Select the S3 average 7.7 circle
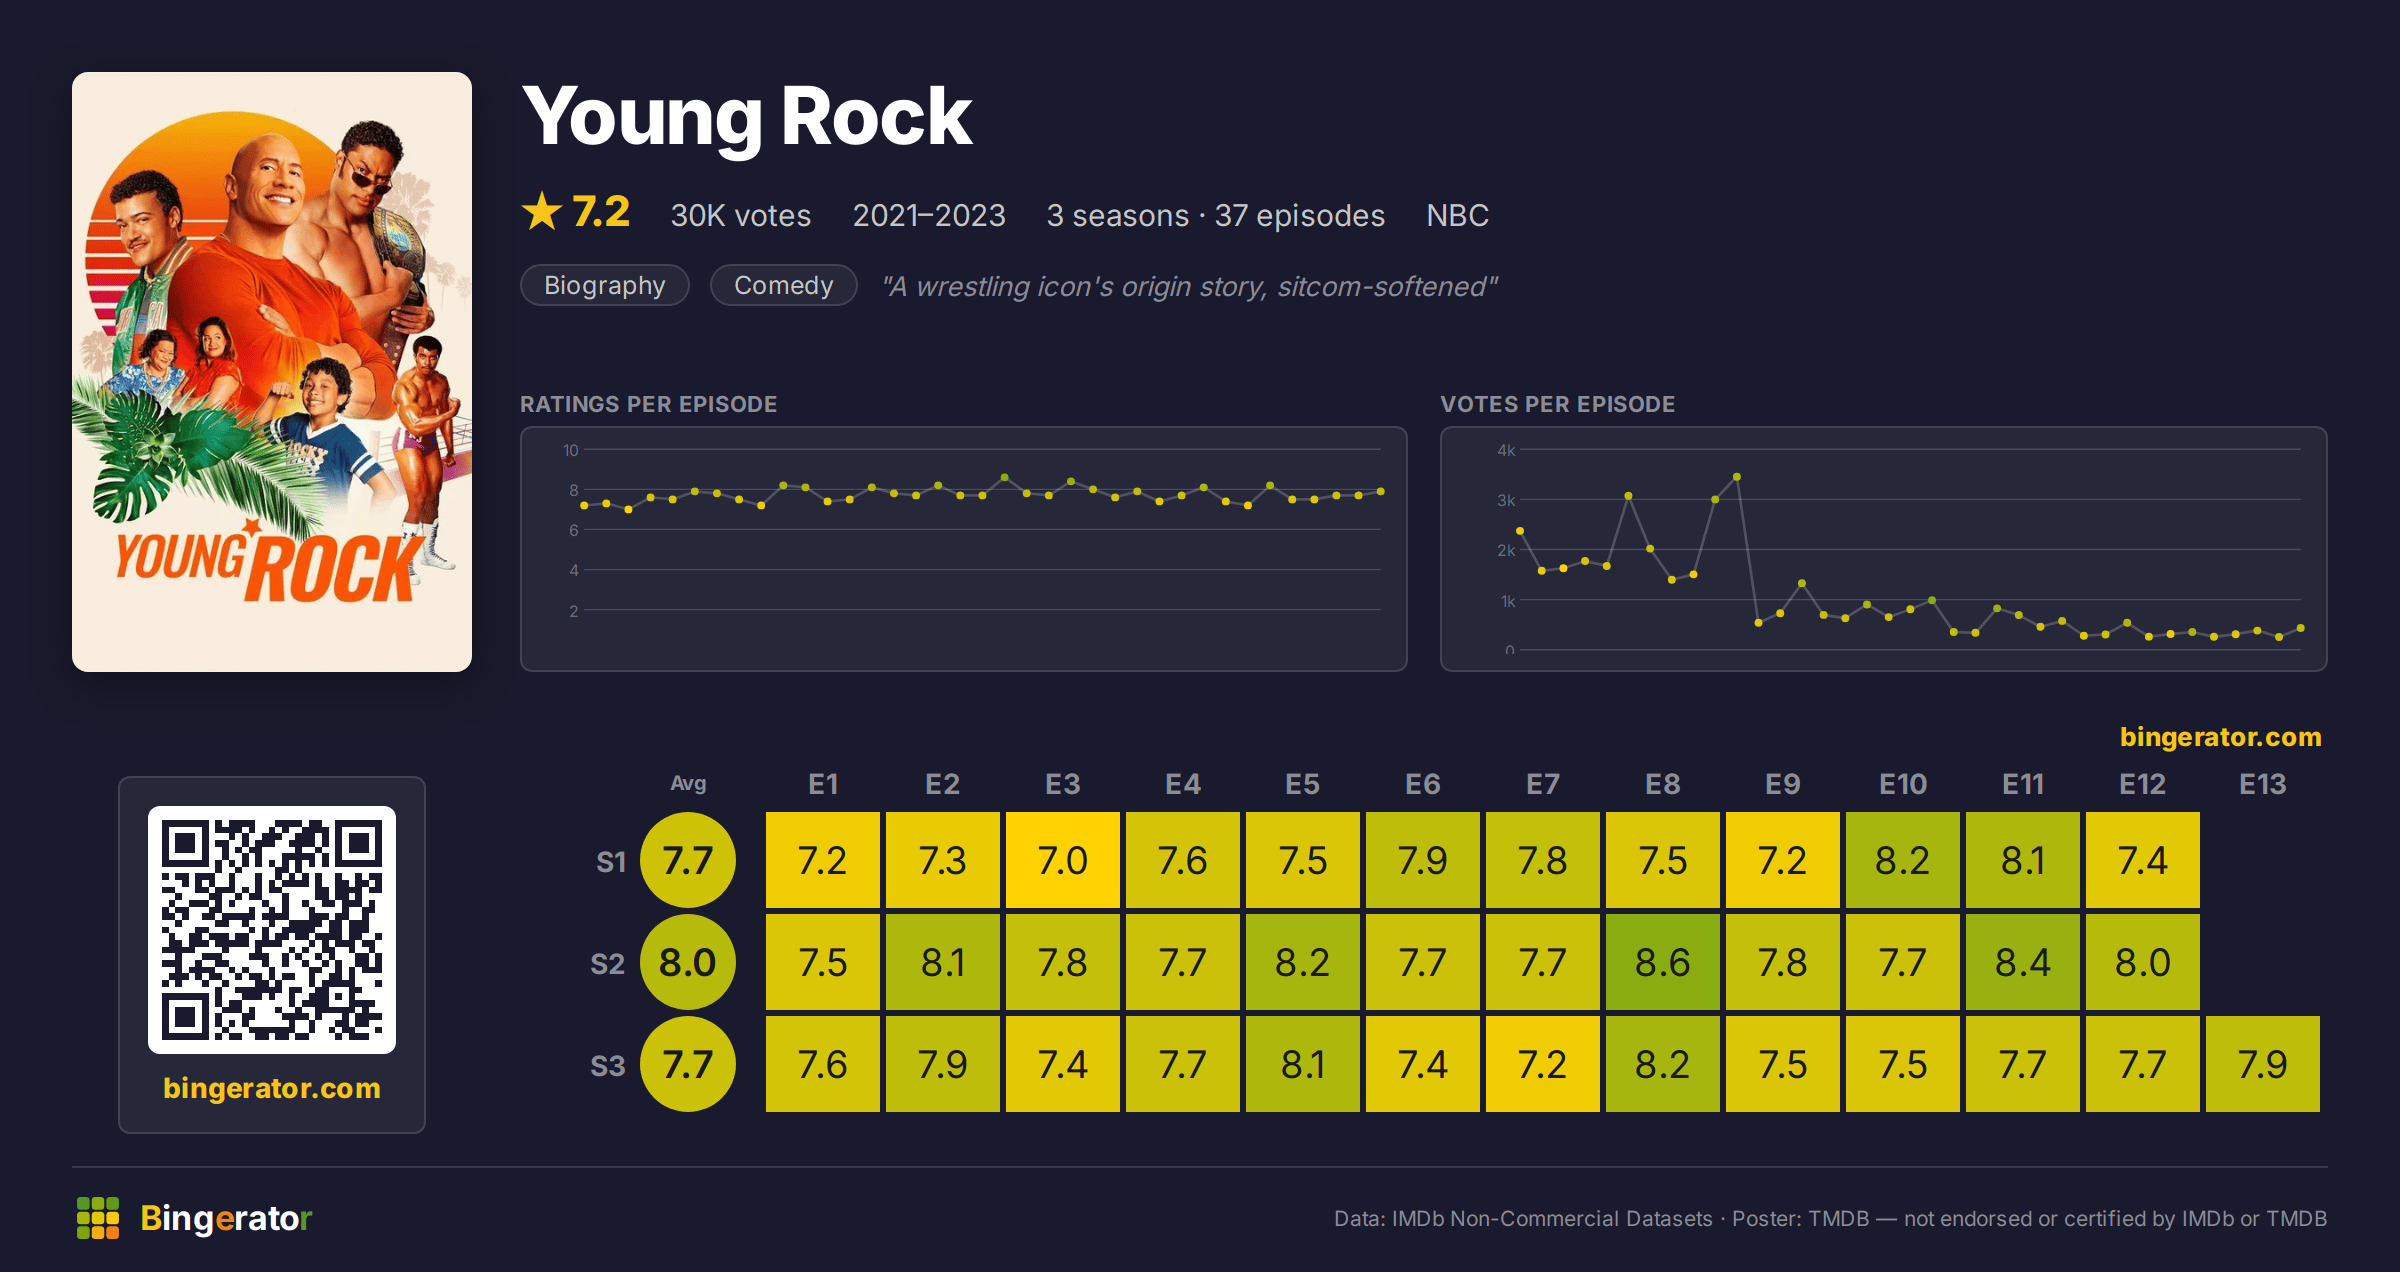 688,1064
